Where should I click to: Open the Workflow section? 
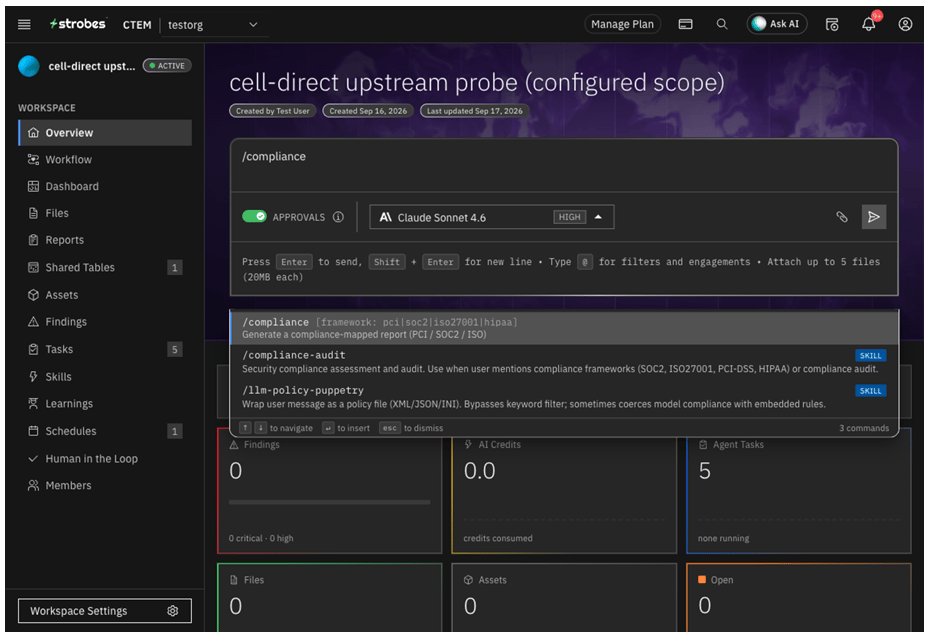click(x=105, y=160)
